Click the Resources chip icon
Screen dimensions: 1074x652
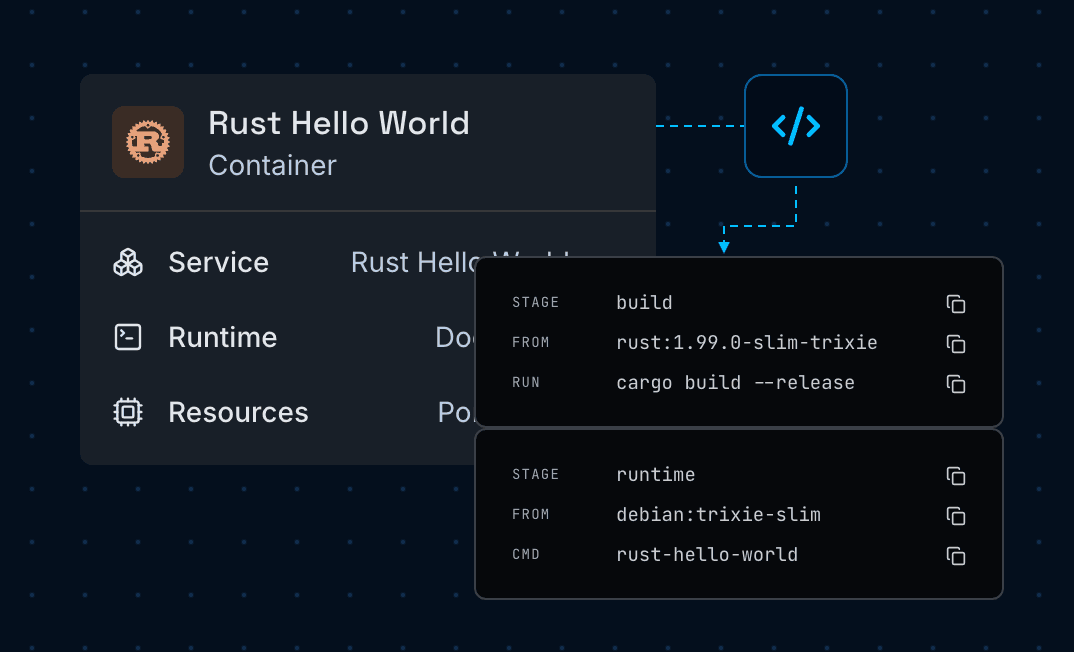tap(128, 412)
